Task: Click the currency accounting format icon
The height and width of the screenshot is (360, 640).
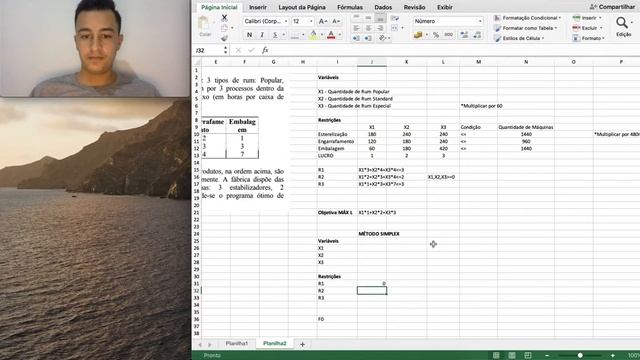Action: (418, 35)
